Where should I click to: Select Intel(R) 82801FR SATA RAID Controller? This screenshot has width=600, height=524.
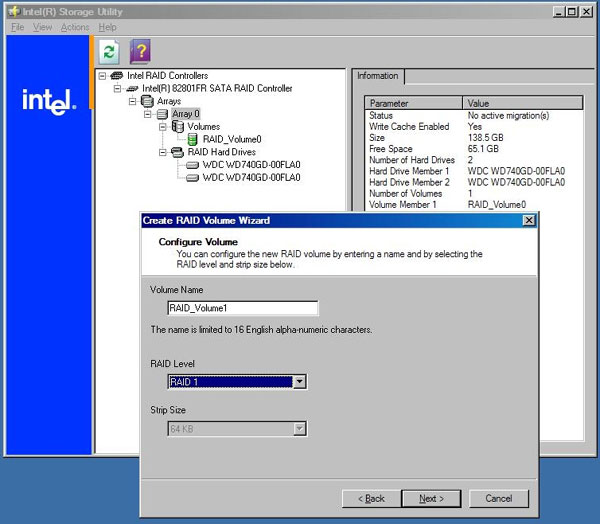coord(217,88)
